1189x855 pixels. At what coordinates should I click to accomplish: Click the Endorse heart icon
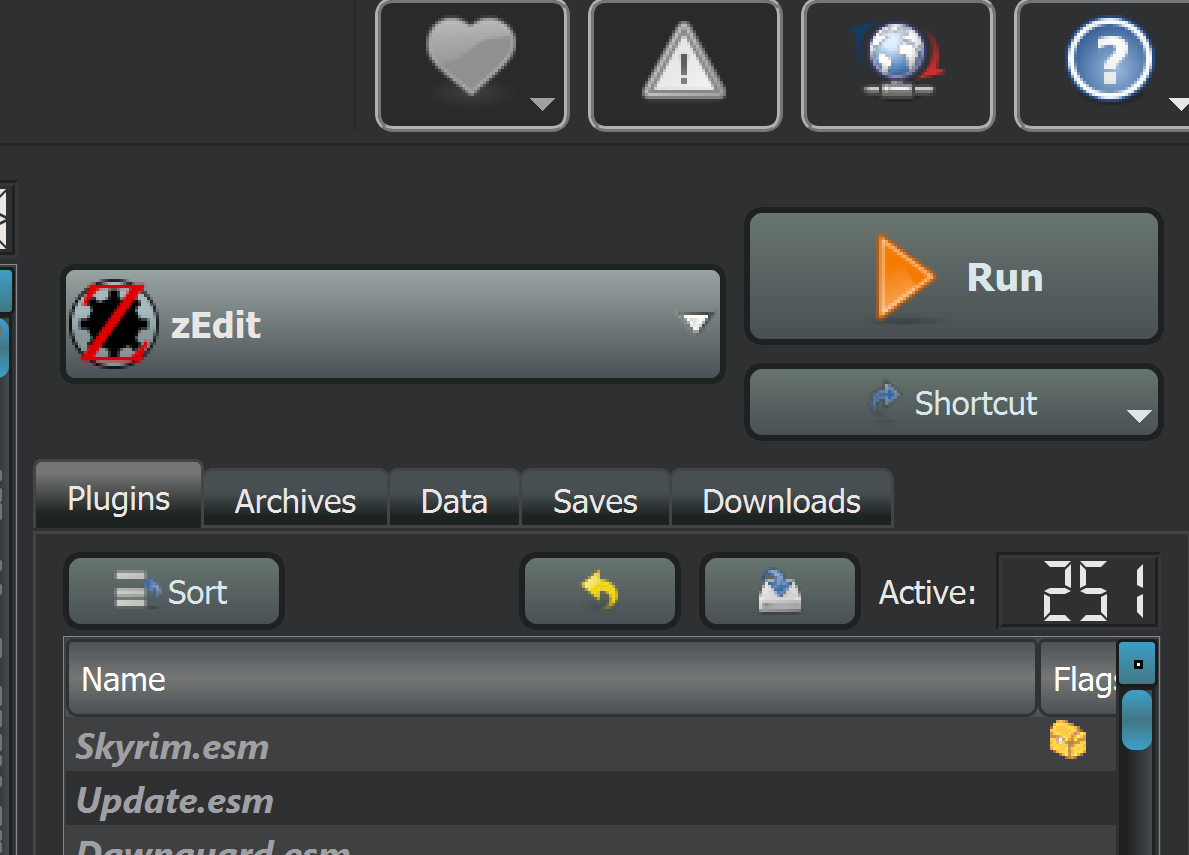click(x=471, y=58)
